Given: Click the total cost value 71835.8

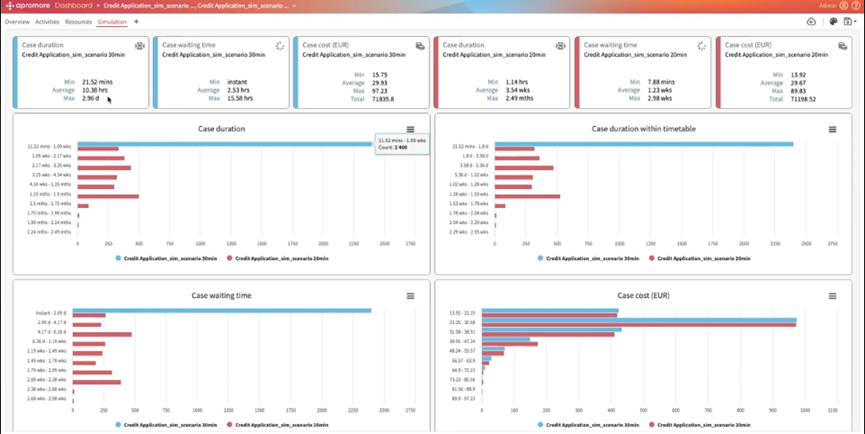Looking at the screenshot, I should 381,99.
